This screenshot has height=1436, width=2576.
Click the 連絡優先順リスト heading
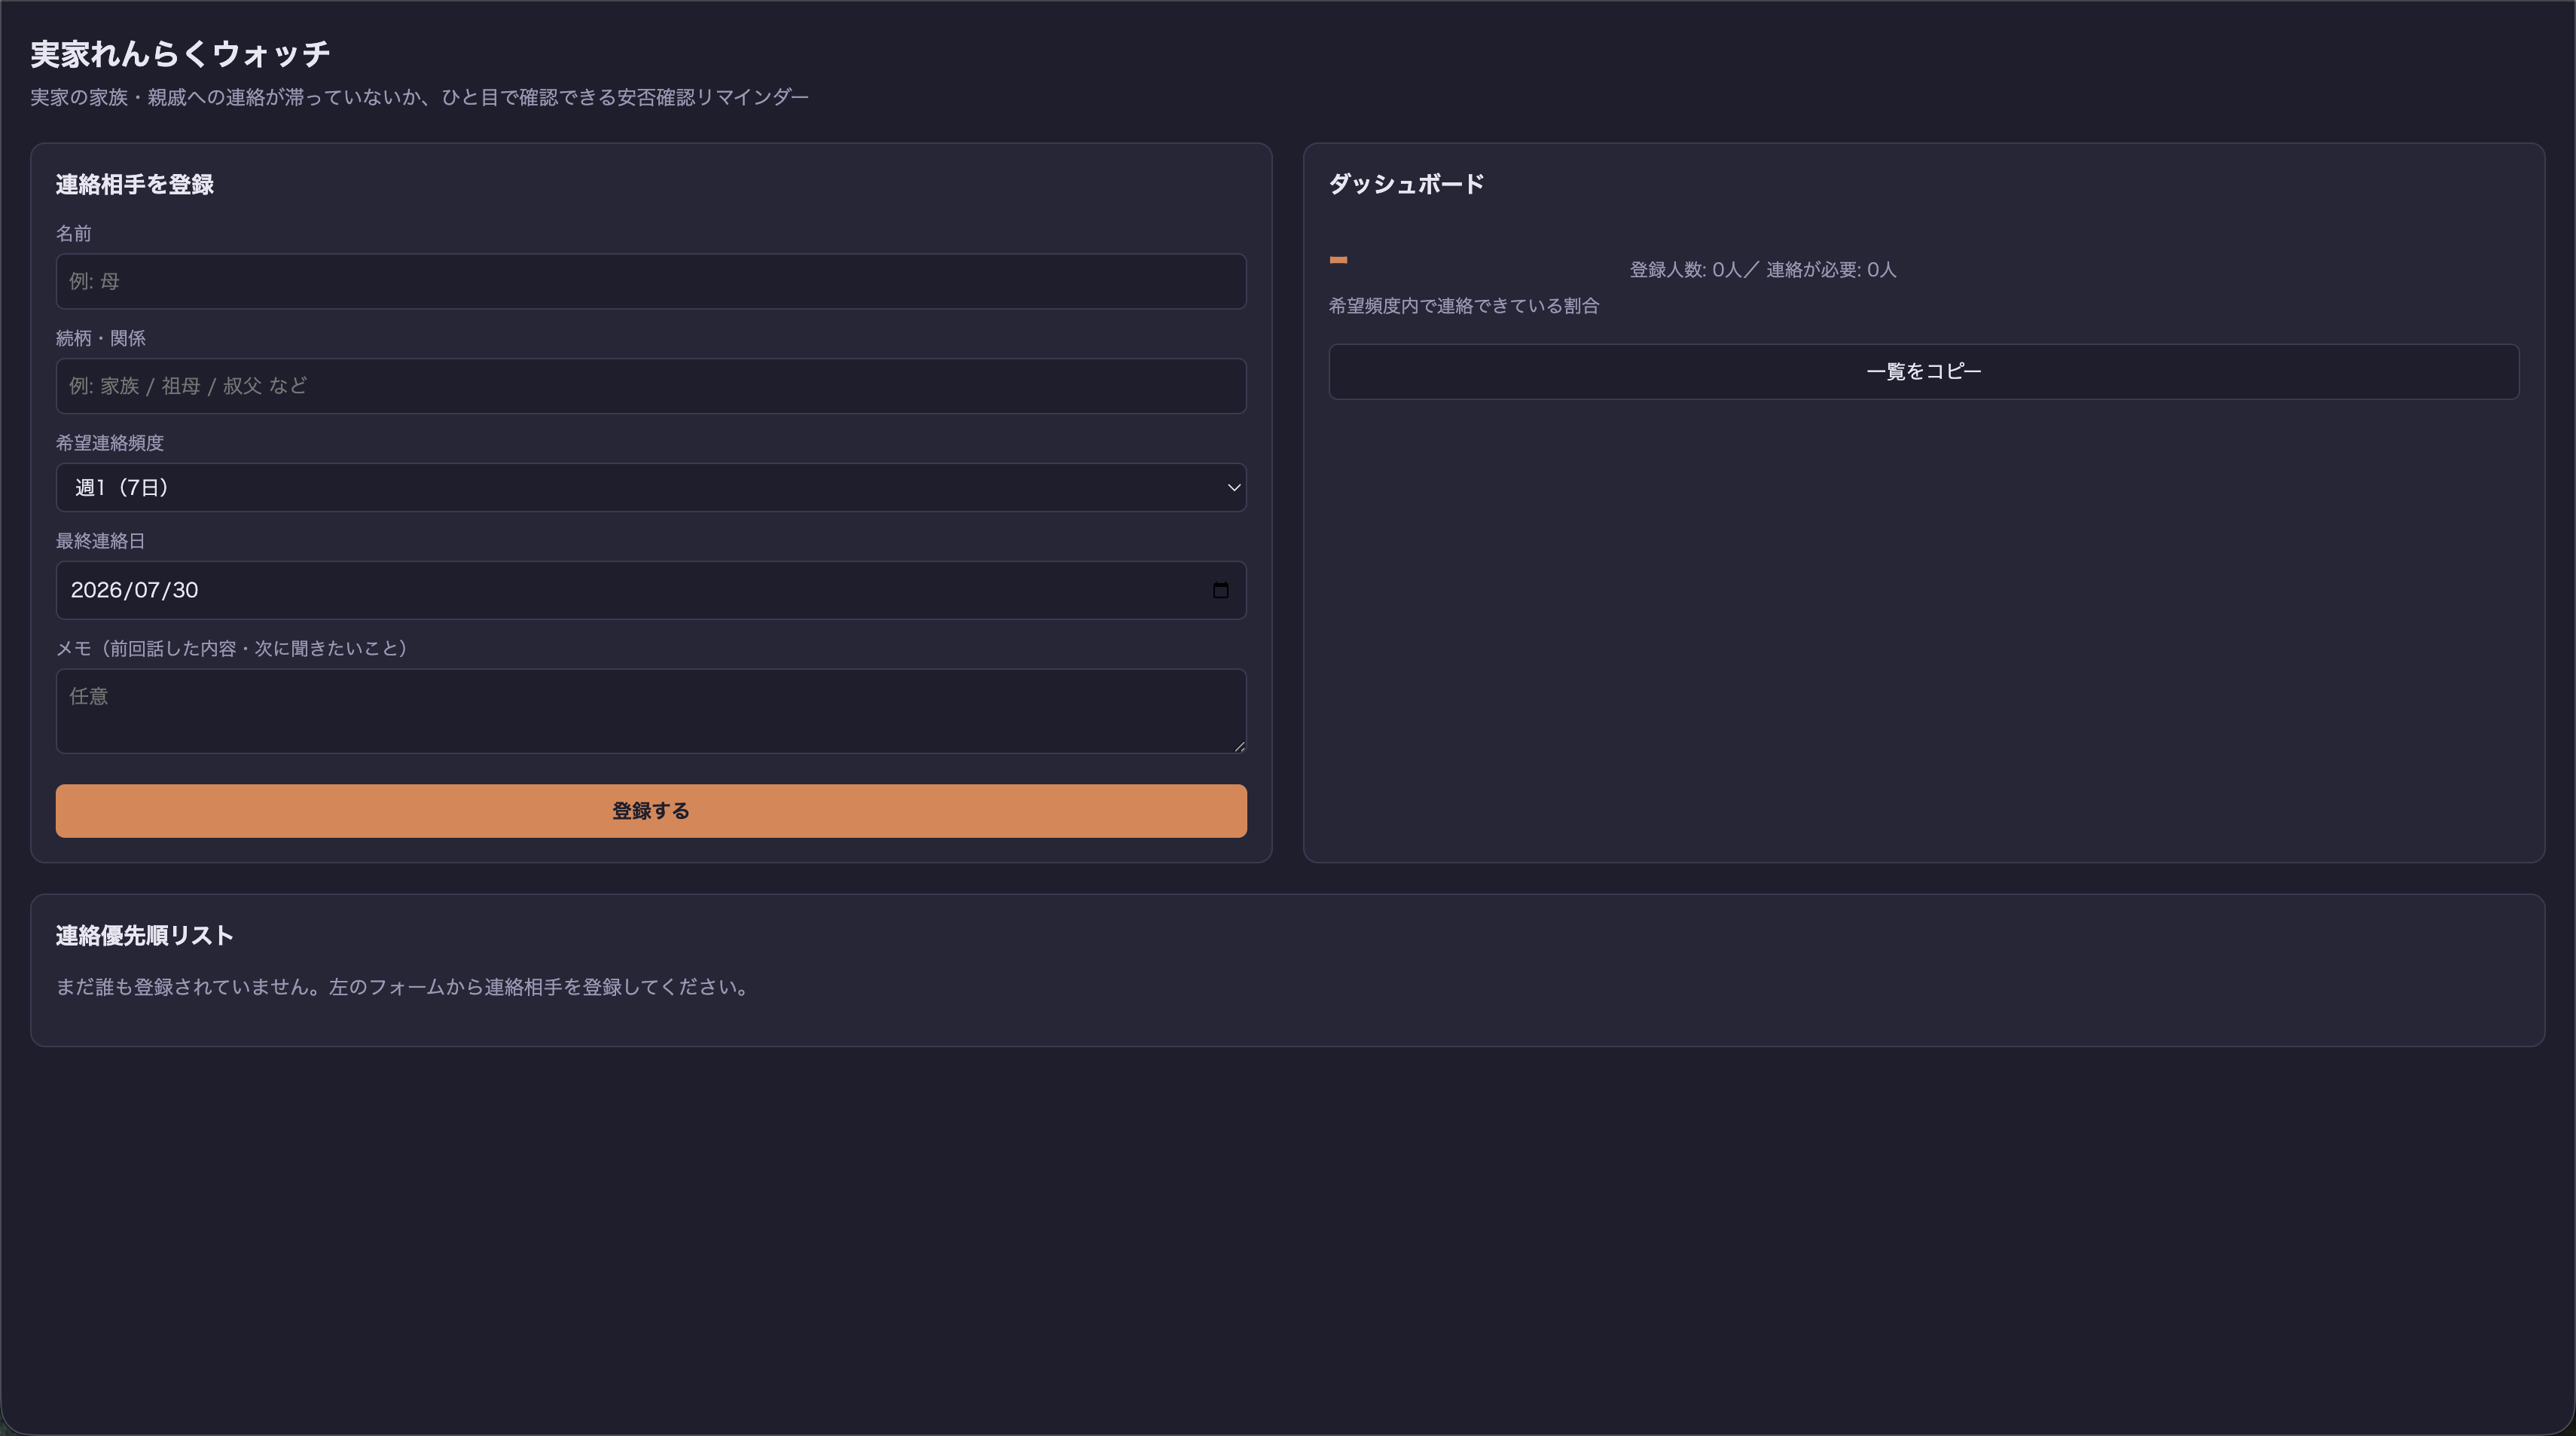pos(145,936)
